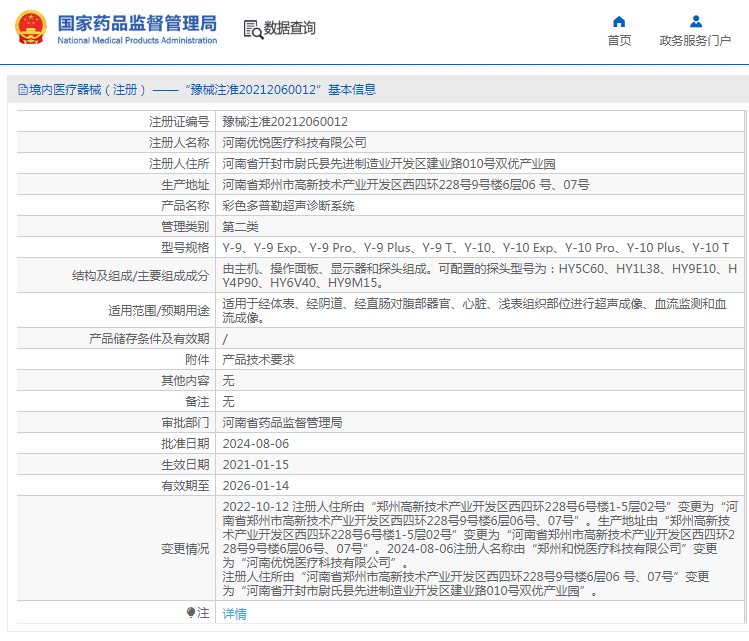Select the 数据查询 heading text

pos(290,29)
